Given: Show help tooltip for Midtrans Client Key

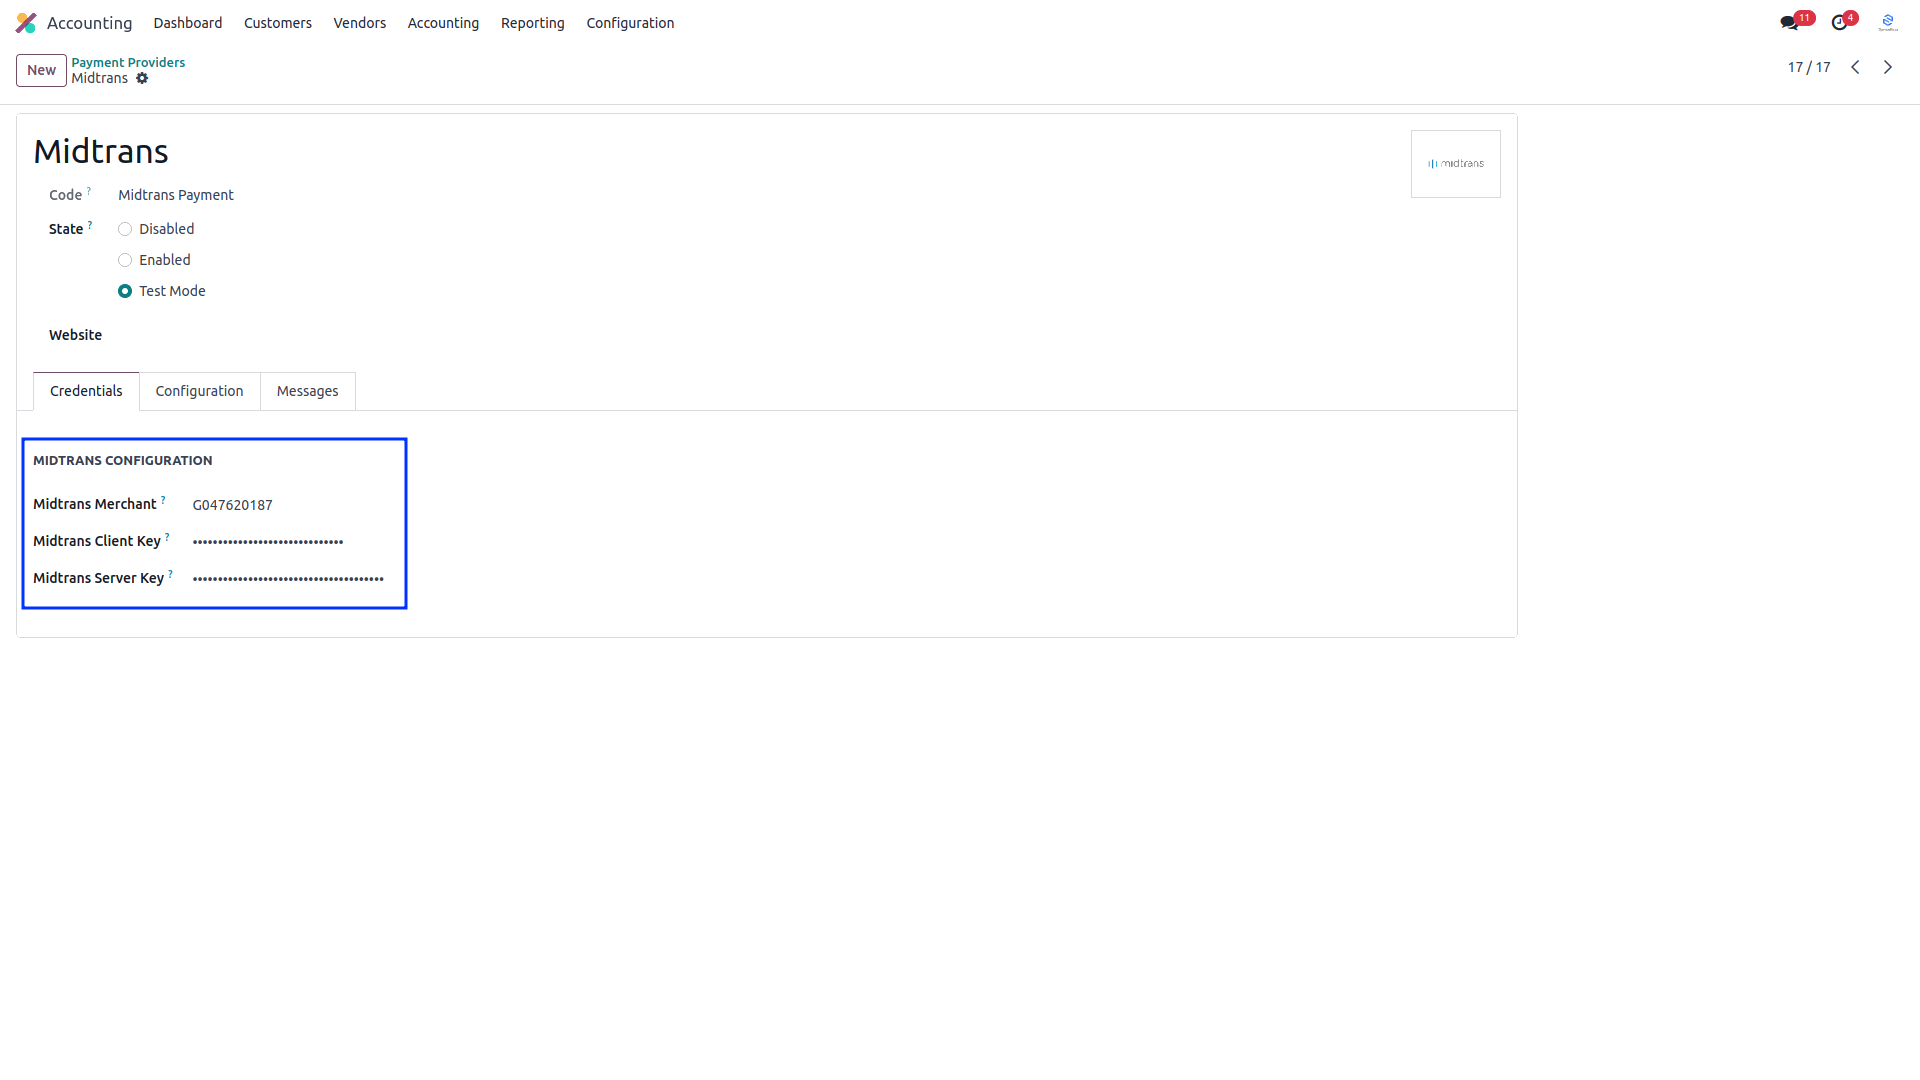Looking at the screenshot, I should click(x=167, y=537).
